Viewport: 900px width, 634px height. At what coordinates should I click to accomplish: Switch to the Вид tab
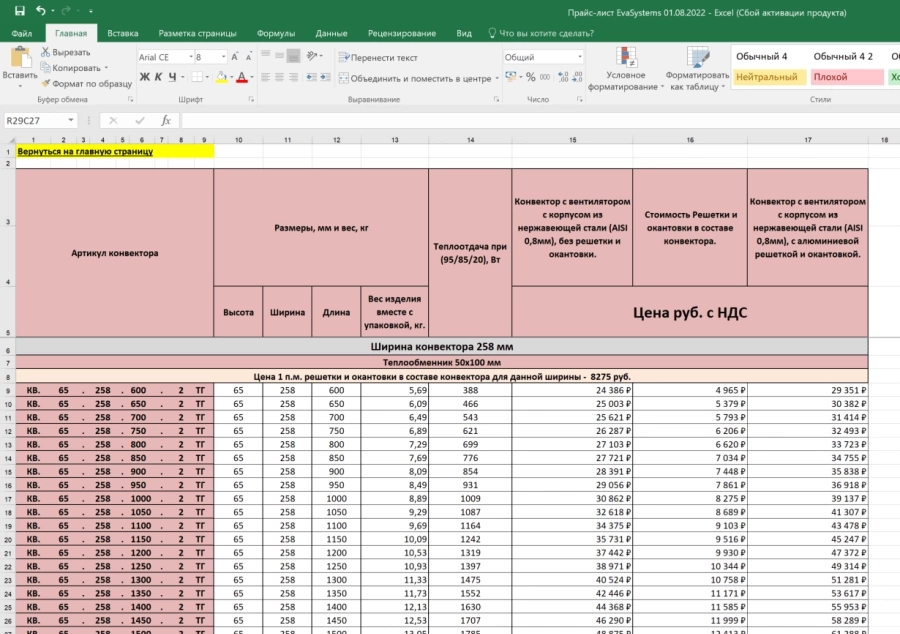(x=464, y=33)
